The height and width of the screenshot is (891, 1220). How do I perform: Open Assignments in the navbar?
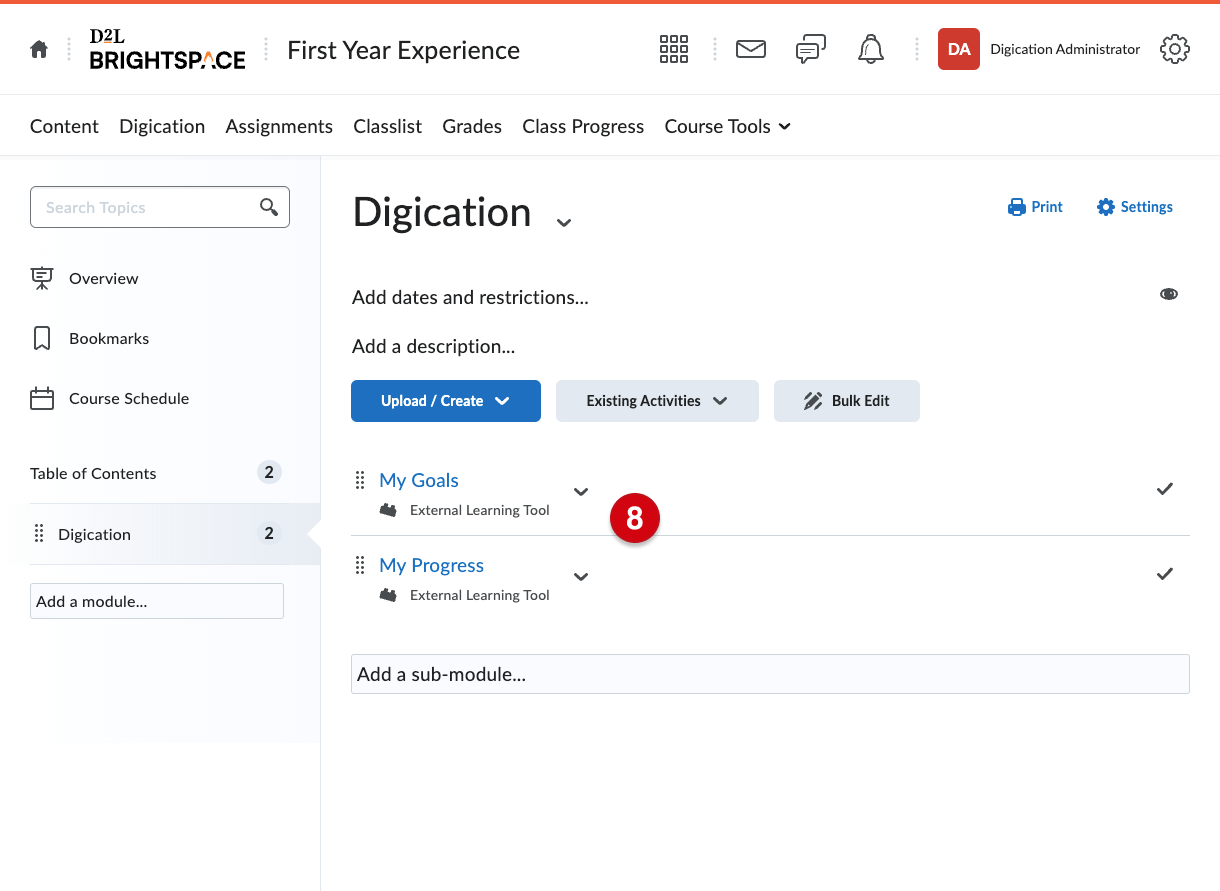point(279,126)
